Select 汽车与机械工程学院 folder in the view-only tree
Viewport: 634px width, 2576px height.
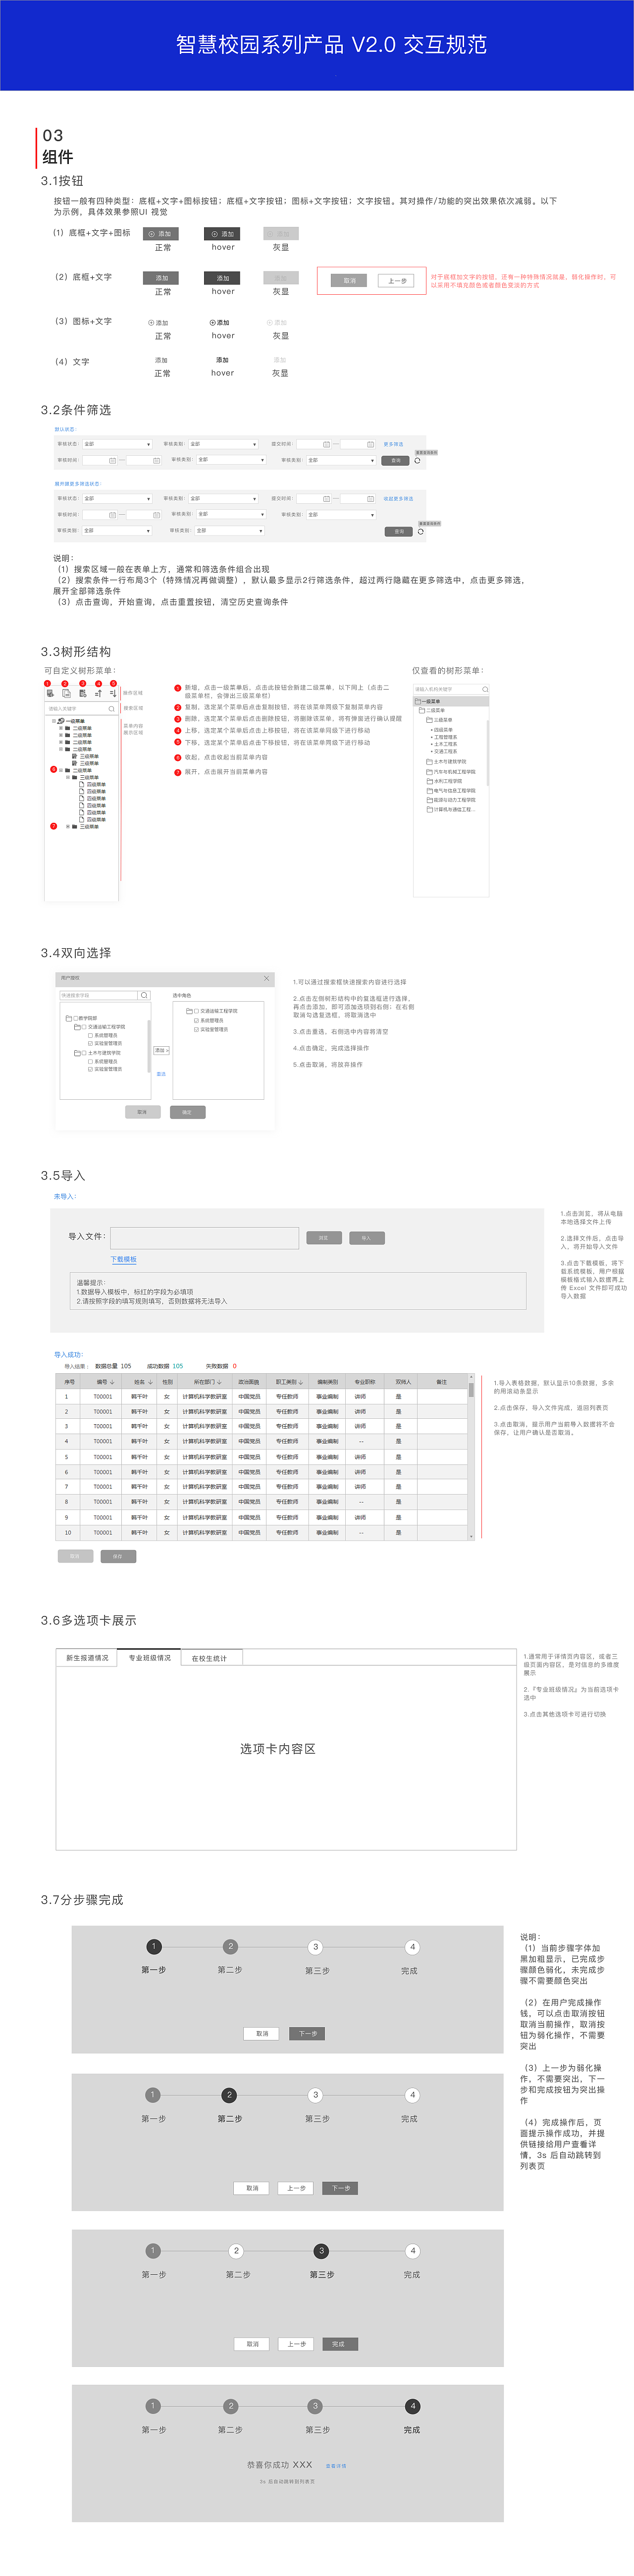451,772
